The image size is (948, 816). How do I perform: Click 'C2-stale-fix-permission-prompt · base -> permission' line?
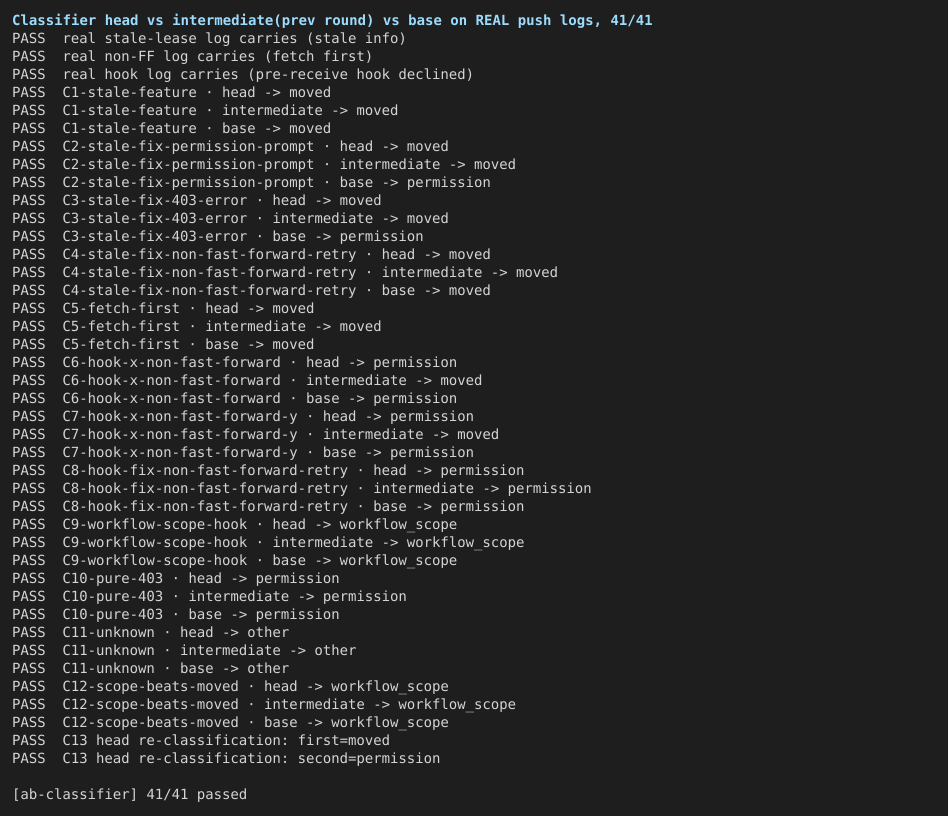click(251, 183)
